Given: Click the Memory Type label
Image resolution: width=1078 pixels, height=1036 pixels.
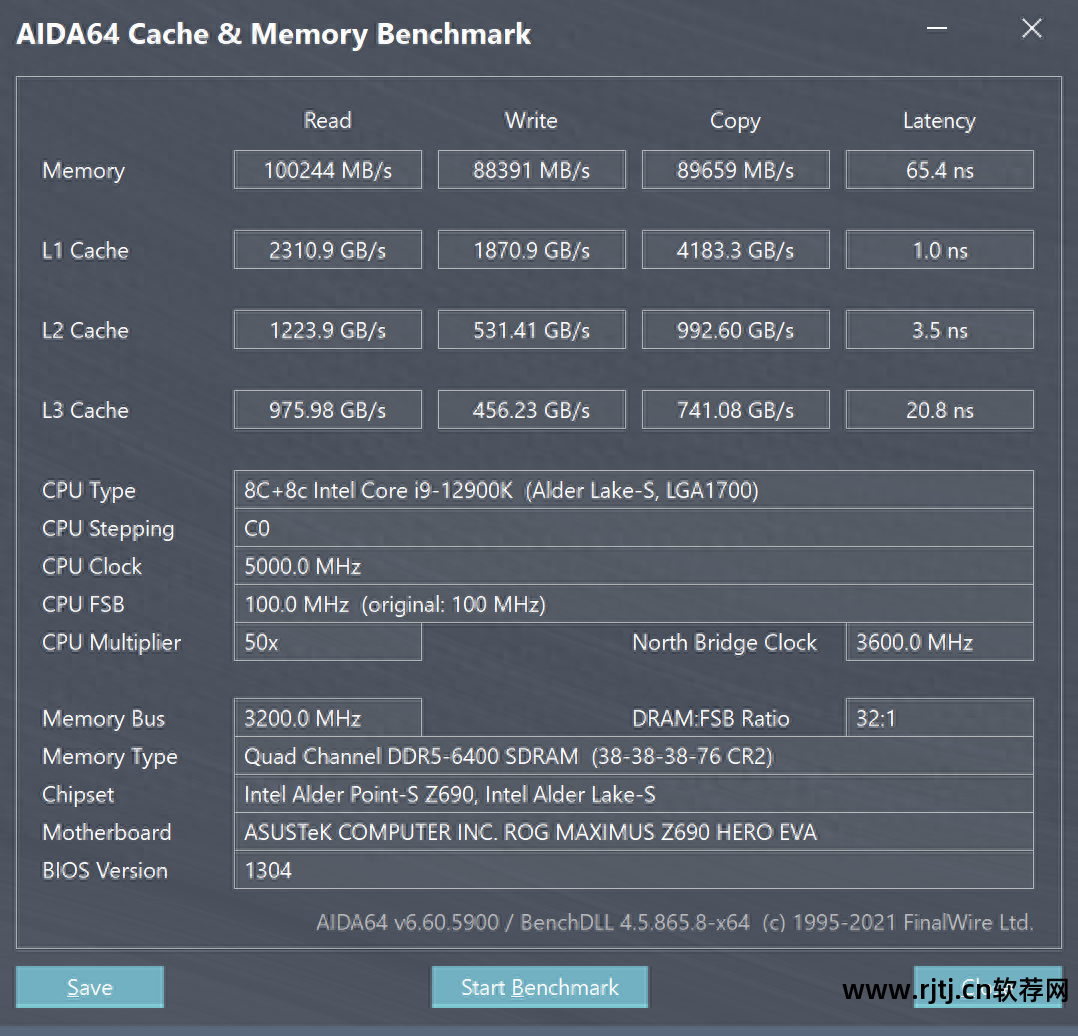Looking at the screenshot, I should point(109,757).
